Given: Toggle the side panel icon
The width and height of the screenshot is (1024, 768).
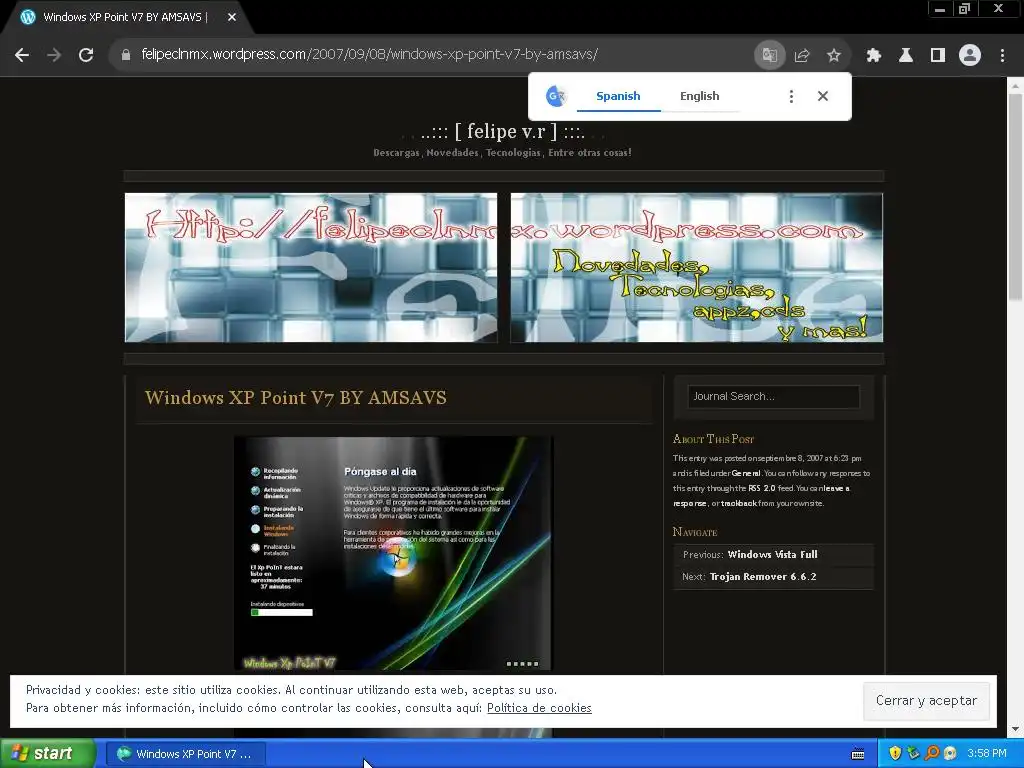Looking at the screenshot, I should (938, 55).
